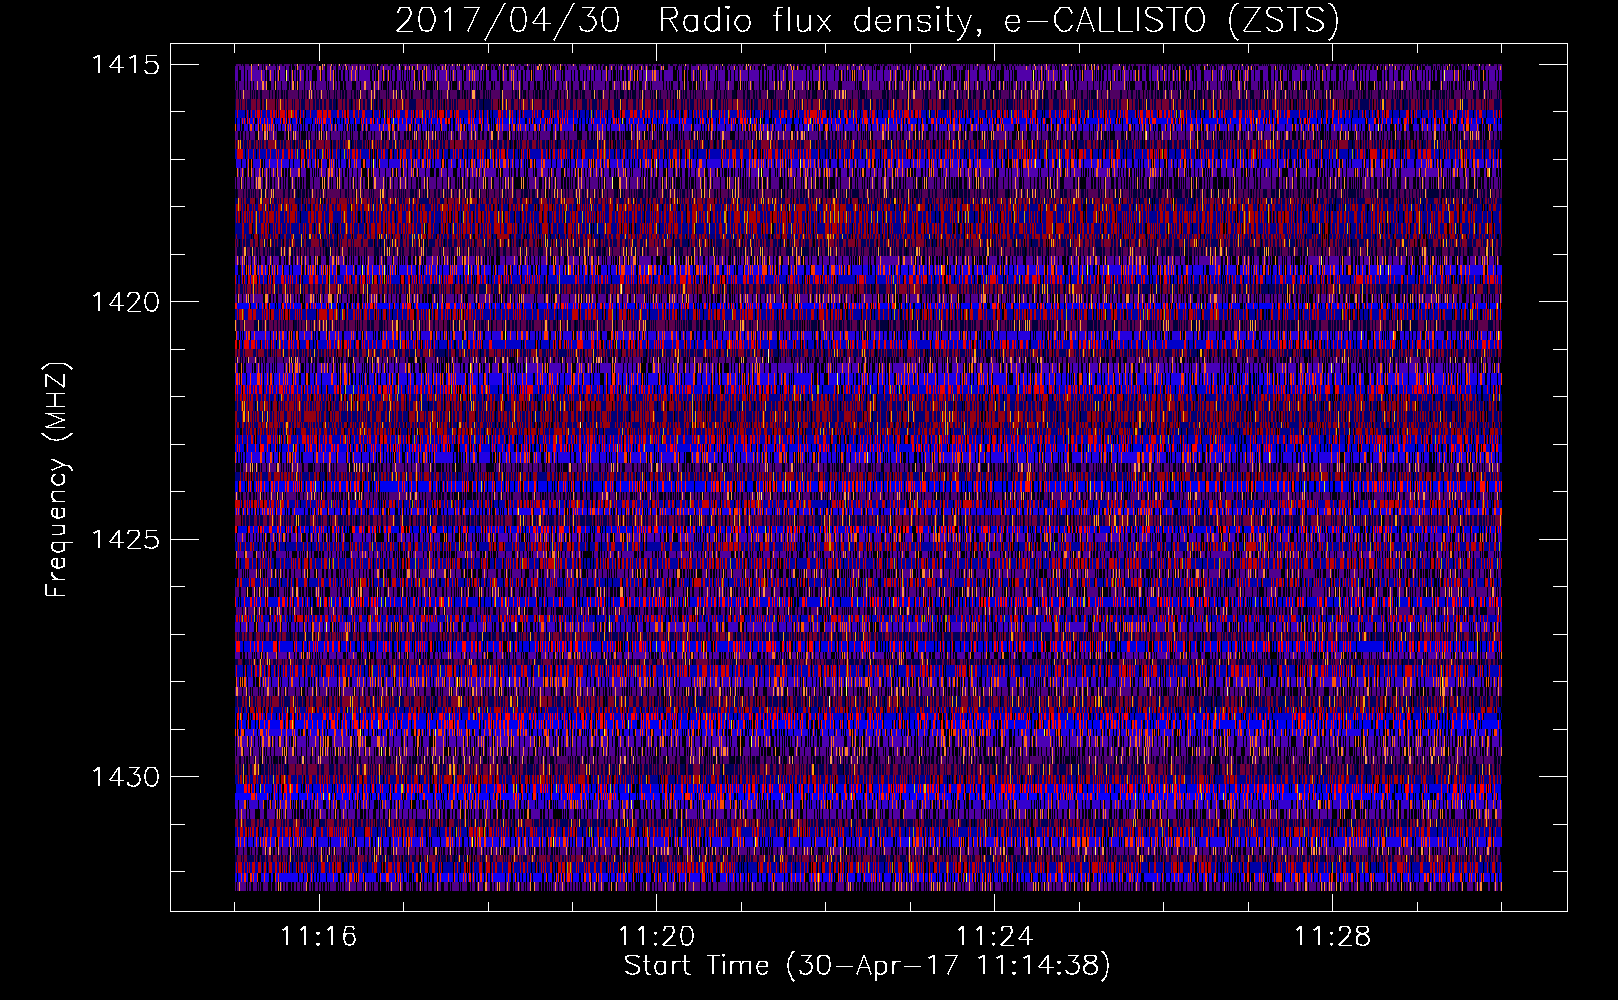Select the 1420 frequency axis label
Screen dimensions: 1618x1000
click(x=125, y=302)
